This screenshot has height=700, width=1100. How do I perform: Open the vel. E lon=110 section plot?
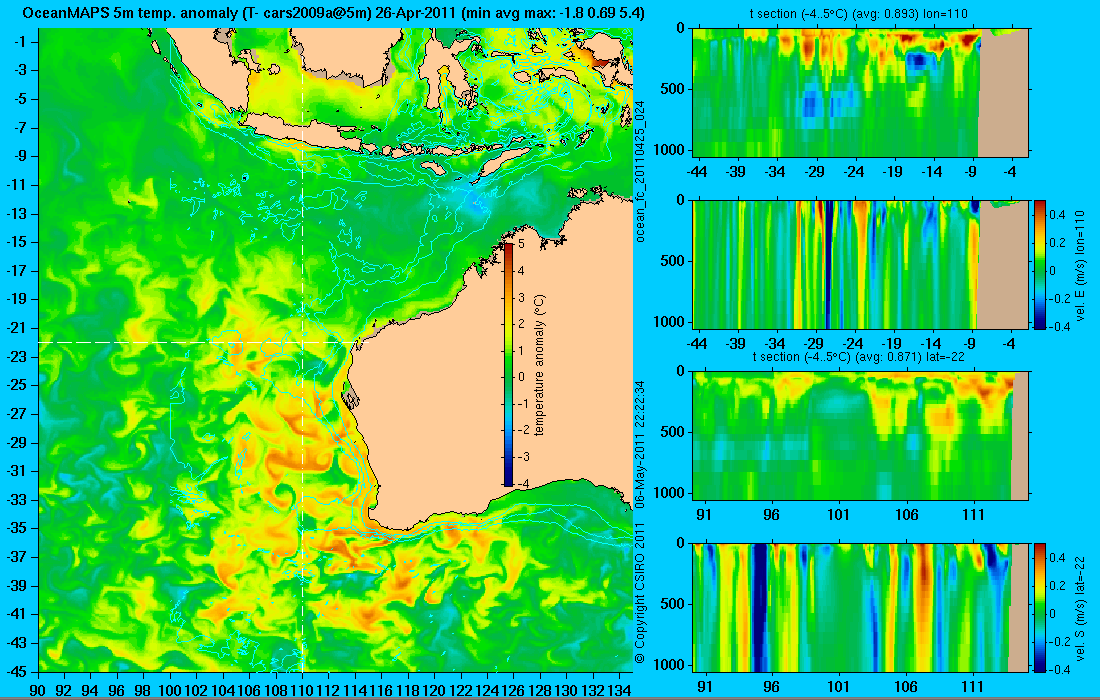861,264
